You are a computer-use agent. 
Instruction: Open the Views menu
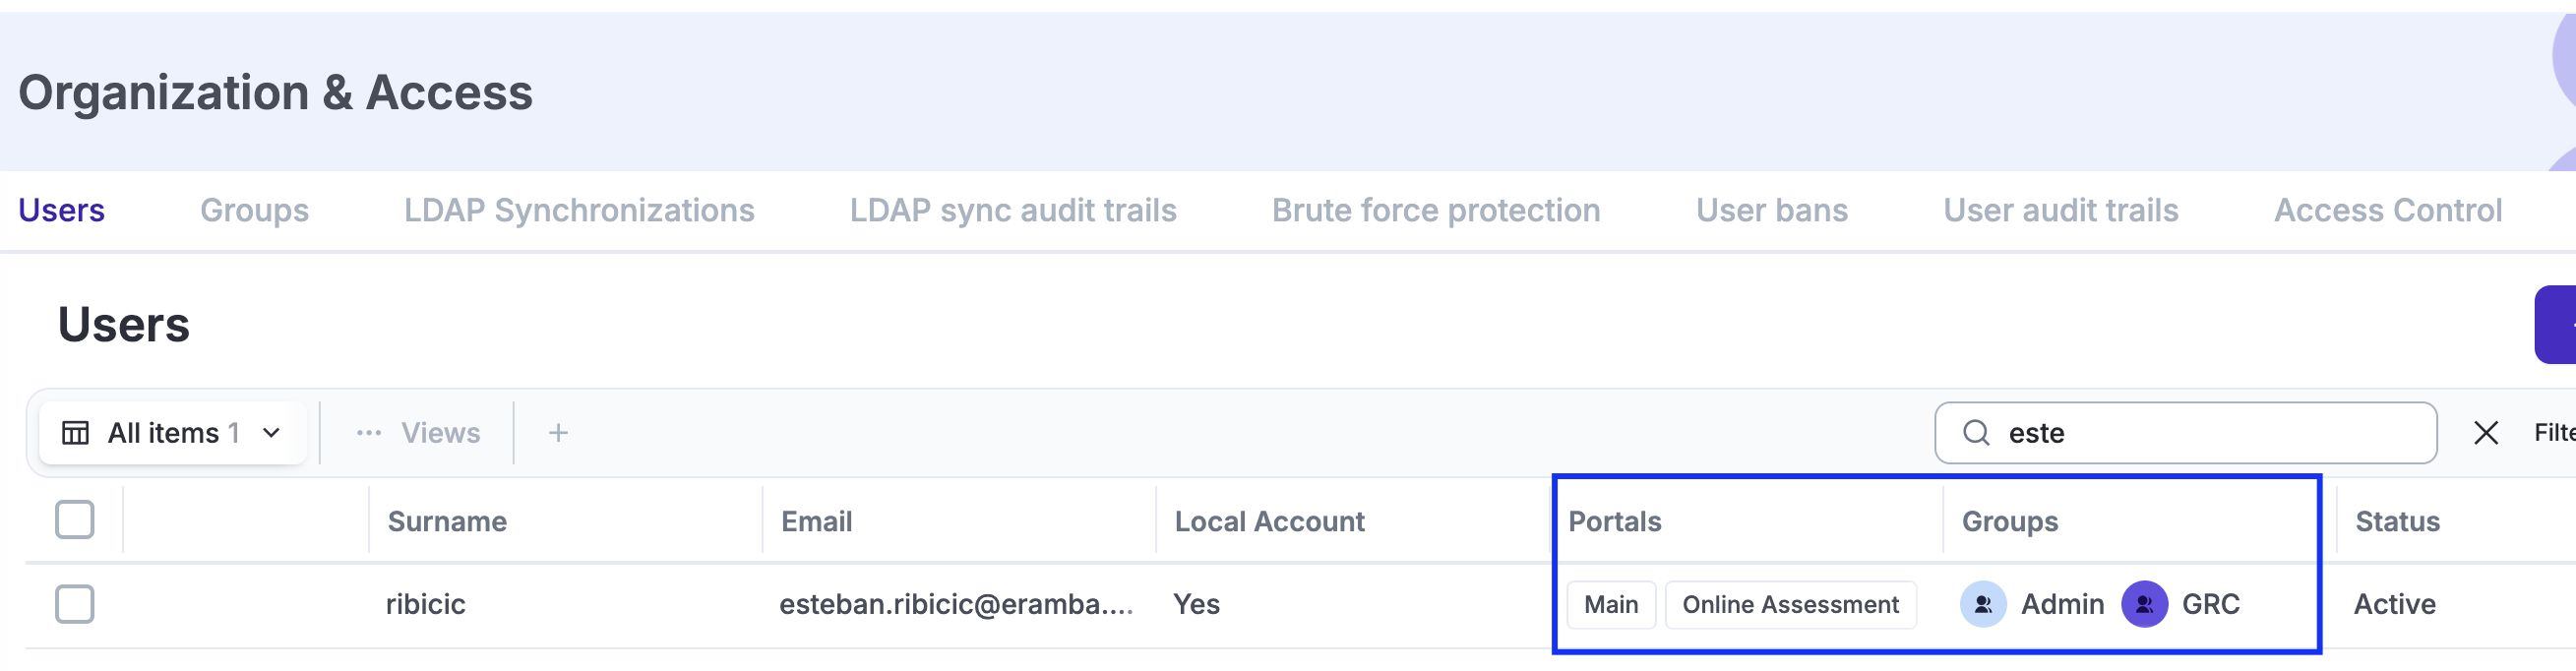click(x=440, y=433)
